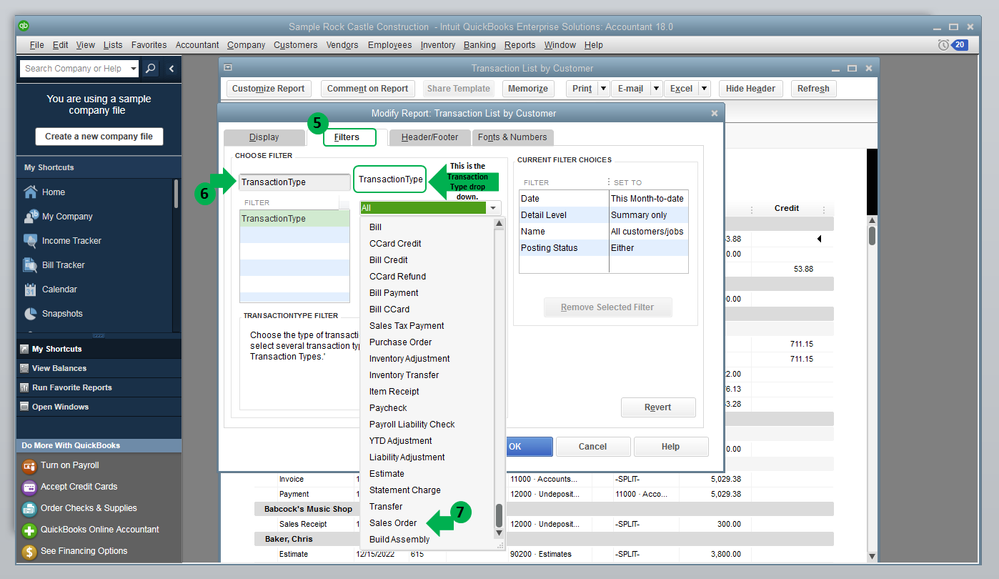This screenshot has width=999, height=579.
Task: Click Cancel in Modify Report dialog
Action: pyautogui.click(x=593, y=447)
